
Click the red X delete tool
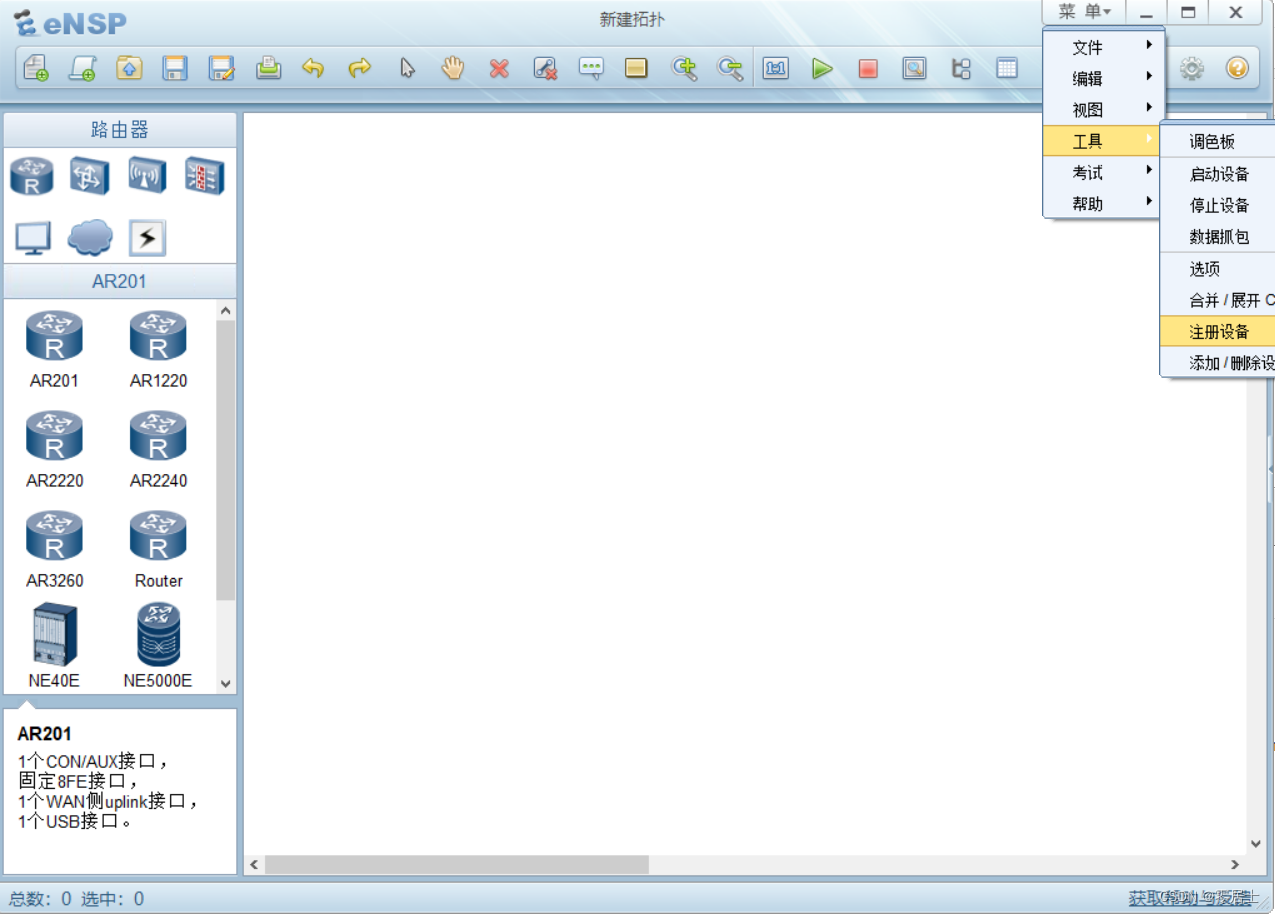pyautogui.click(x=499, y=68)
